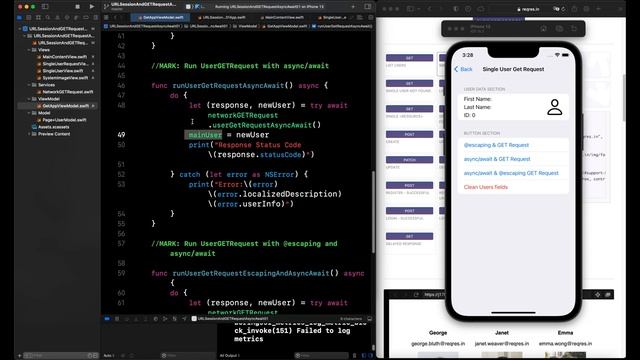
Task: Tap Back in the iPhone simulator
Action: 463,69
